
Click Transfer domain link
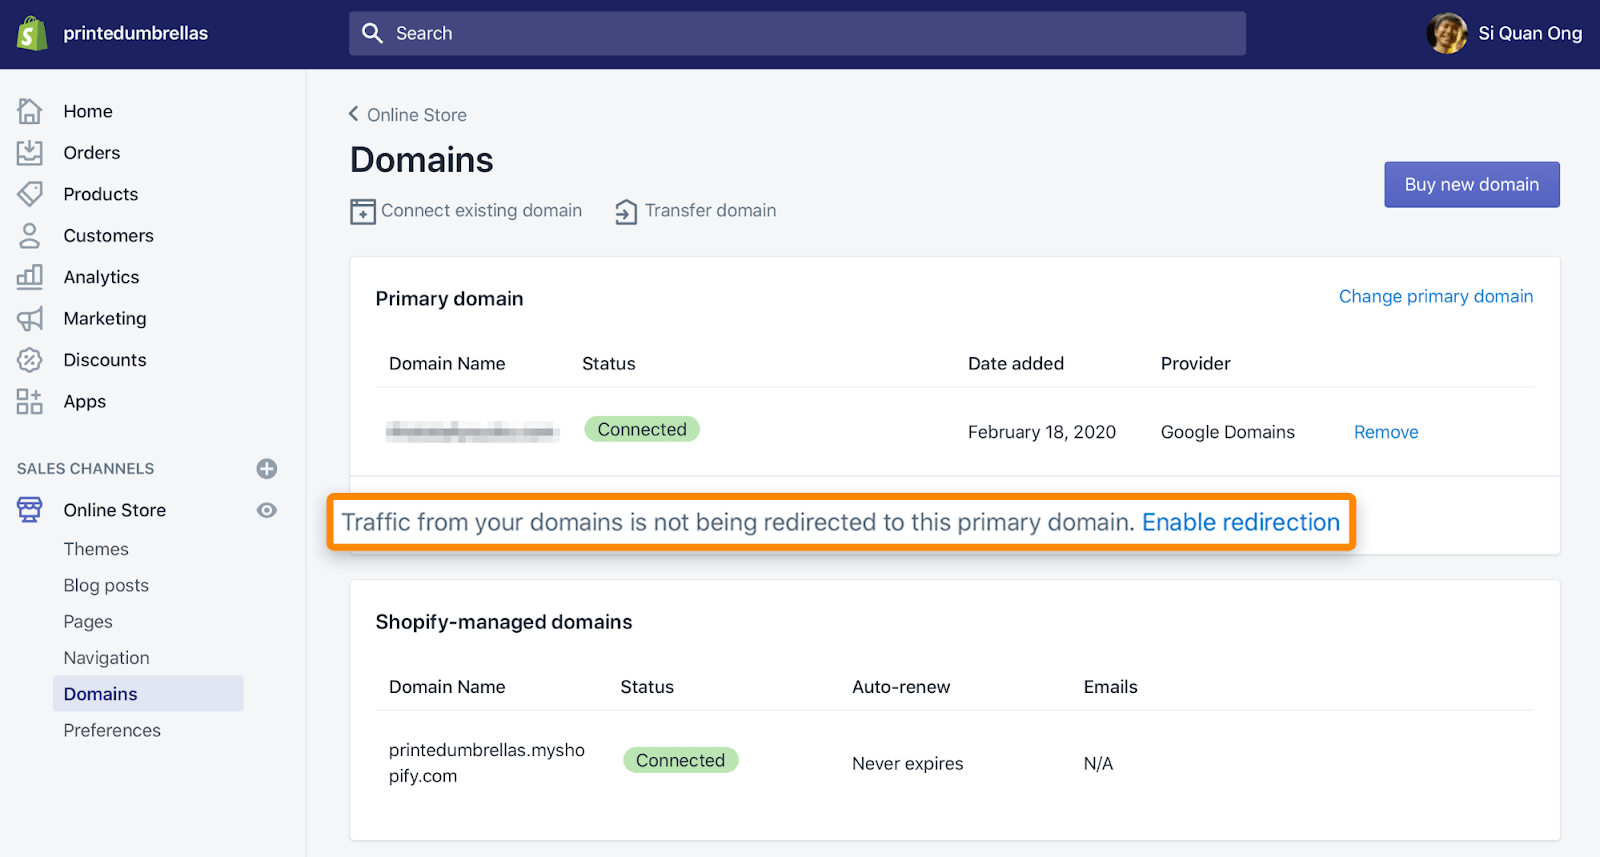[x=711, y=211]
